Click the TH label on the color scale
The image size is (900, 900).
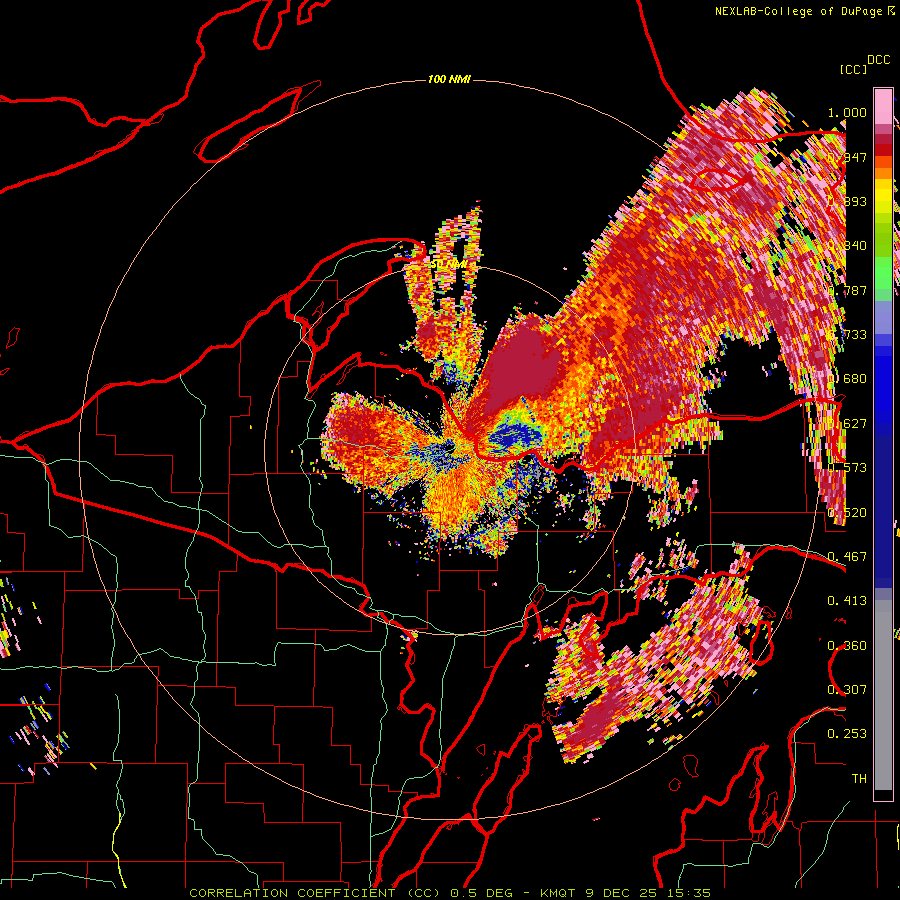point(859,779)
